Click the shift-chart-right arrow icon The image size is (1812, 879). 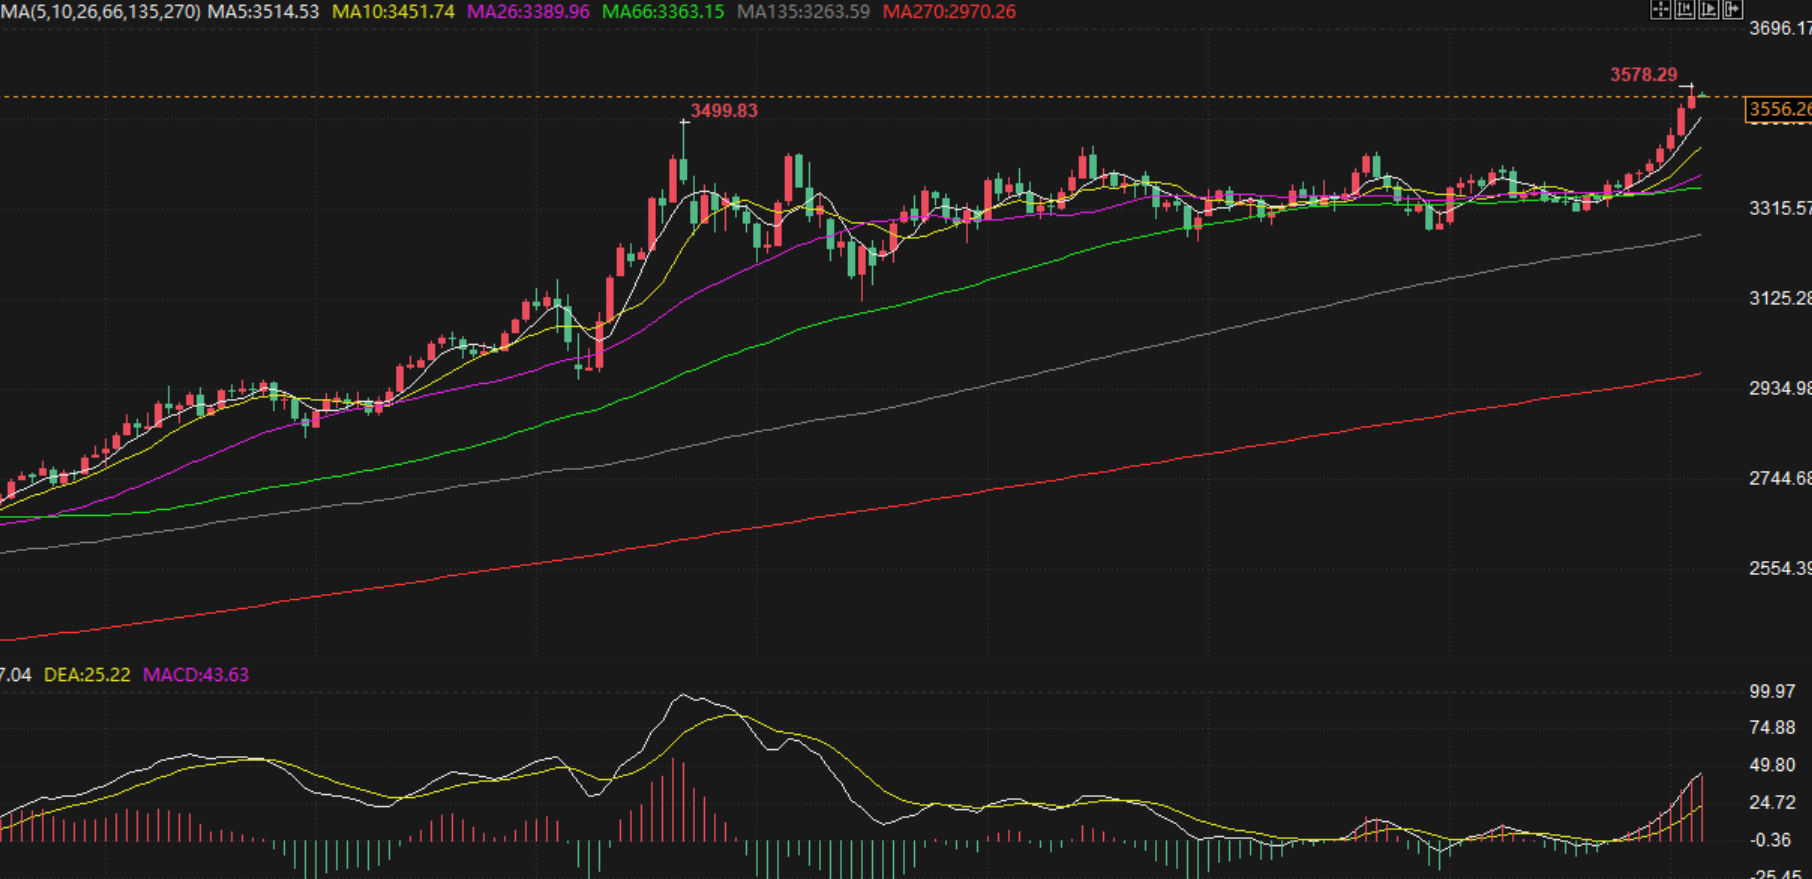point(1733,10)
